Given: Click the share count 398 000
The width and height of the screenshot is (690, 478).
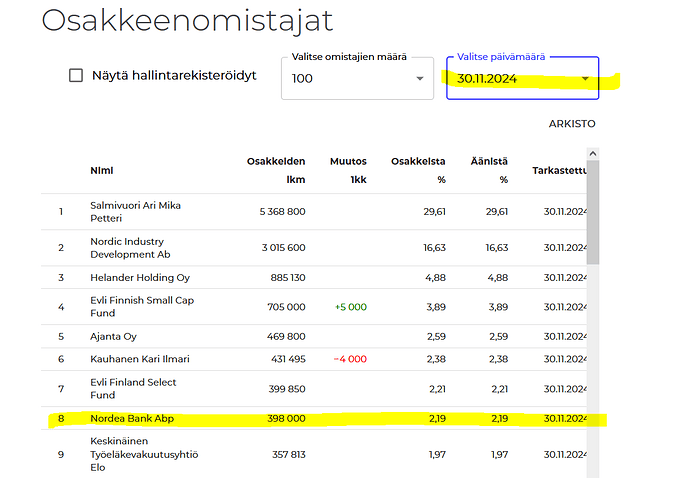Looking at the screenshot, I should click(286, 419).
